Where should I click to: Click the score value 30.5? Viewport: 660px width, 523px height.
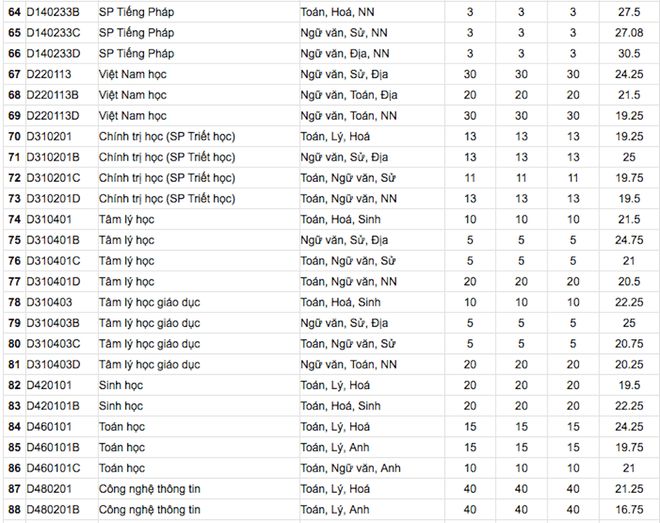[629, 52]
